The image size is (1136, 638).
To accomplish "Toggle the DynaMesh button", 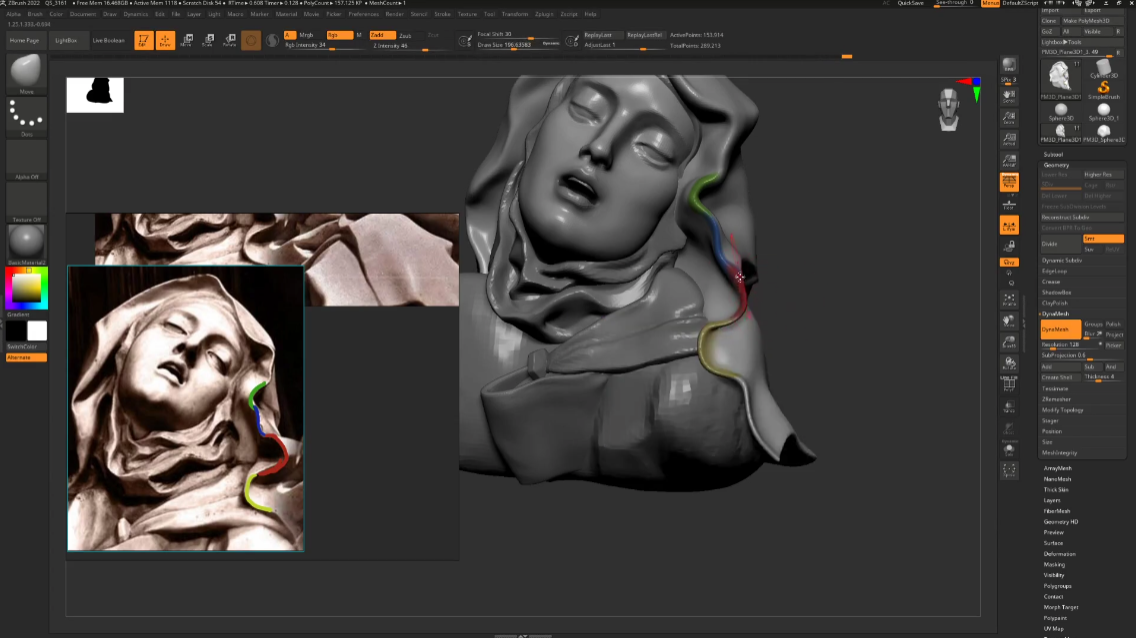I will point(1060,330).
